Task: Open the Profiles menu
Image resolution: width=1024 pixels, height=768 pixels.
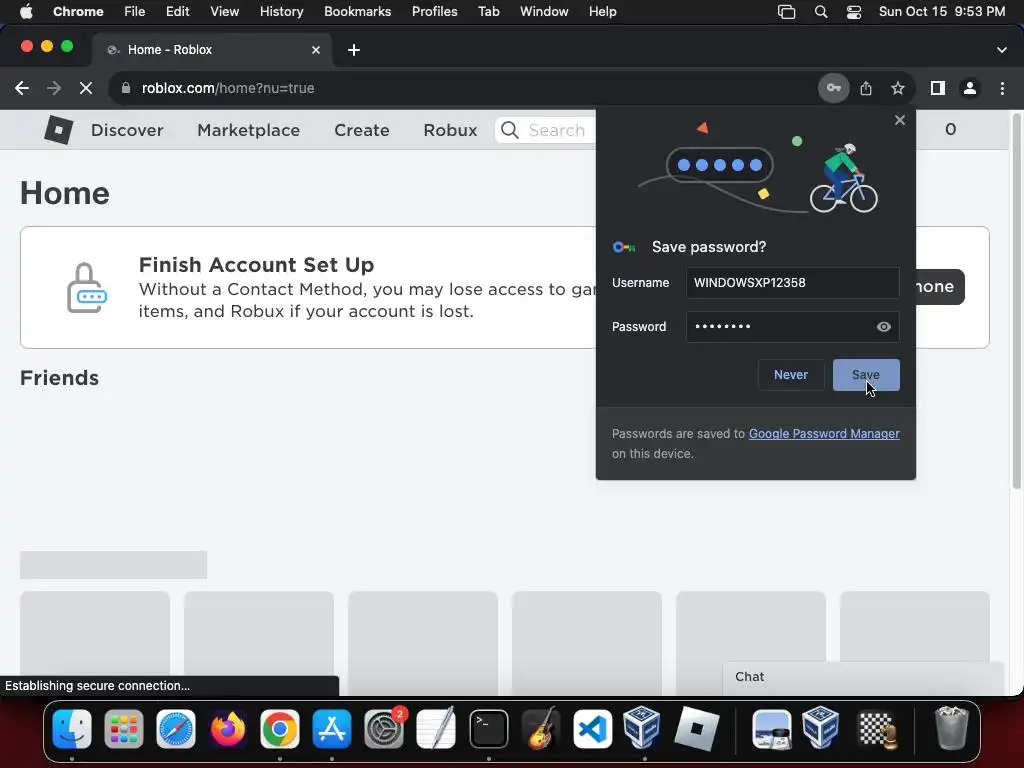Action: tap(434, 12)
